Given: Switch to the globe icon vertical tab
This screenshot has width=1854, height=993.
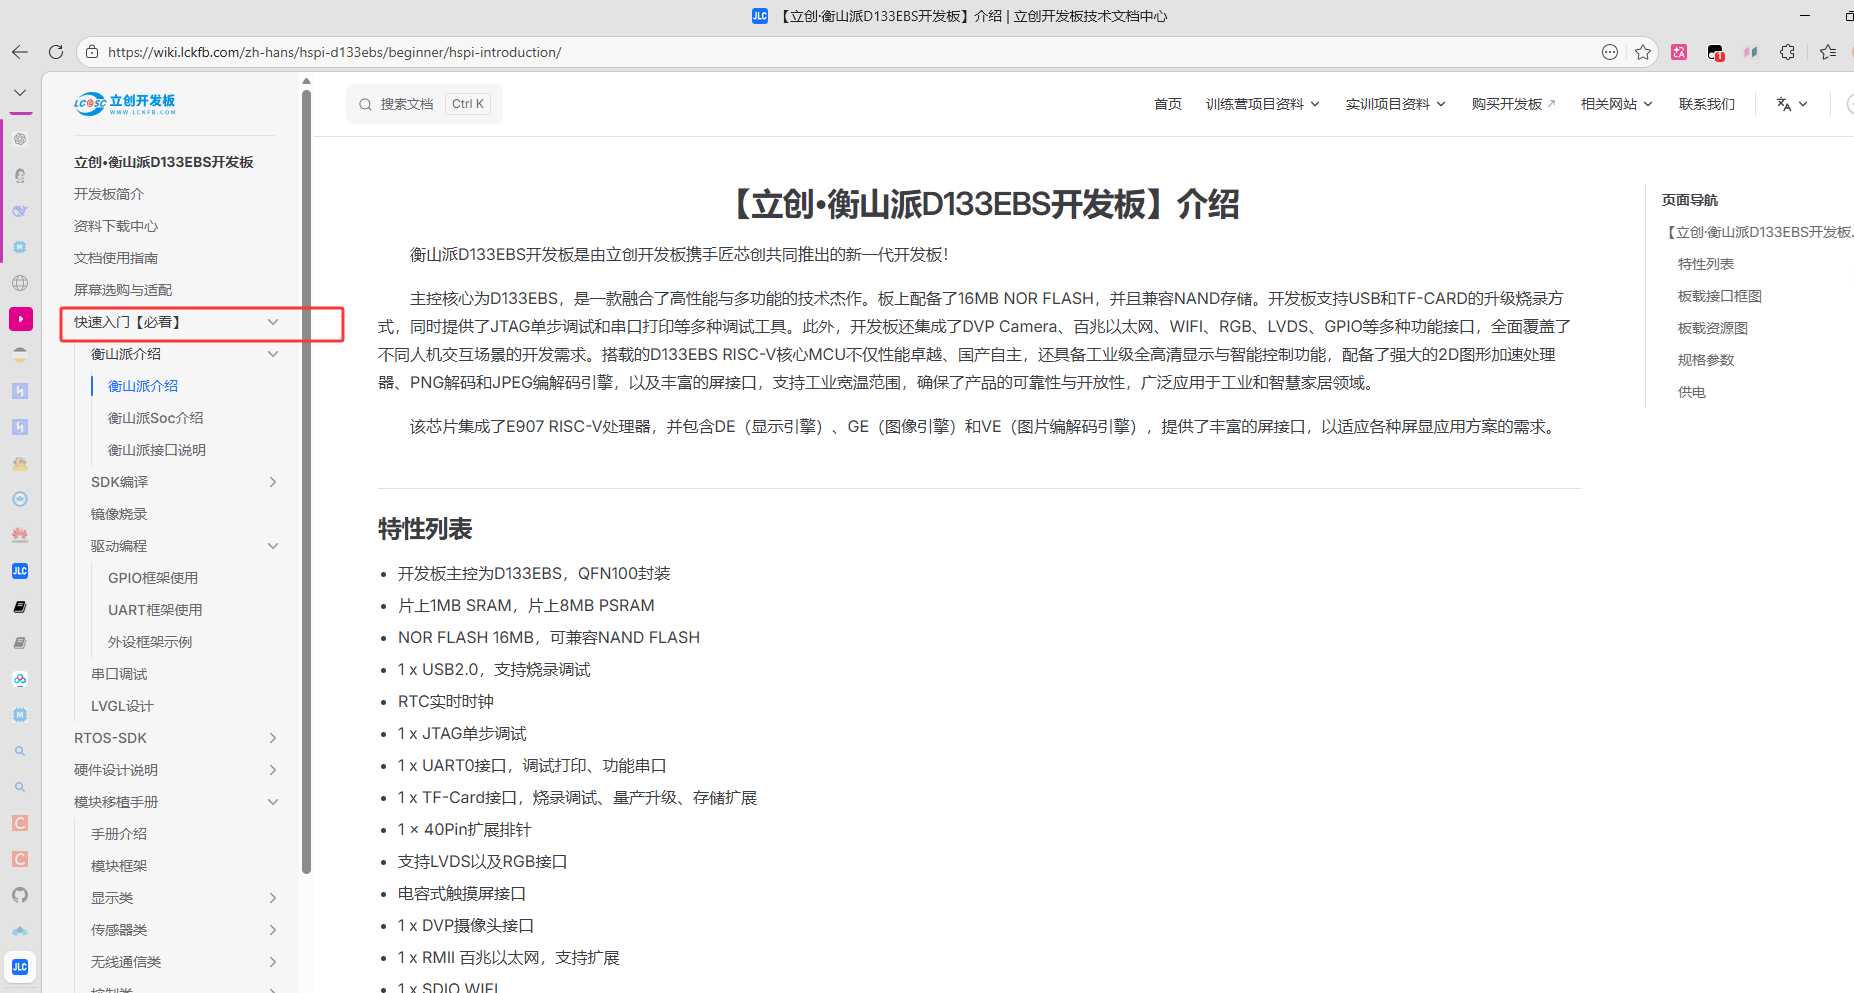Looking at the screenshot, I should pyautogui.click(x=20, y=283).
